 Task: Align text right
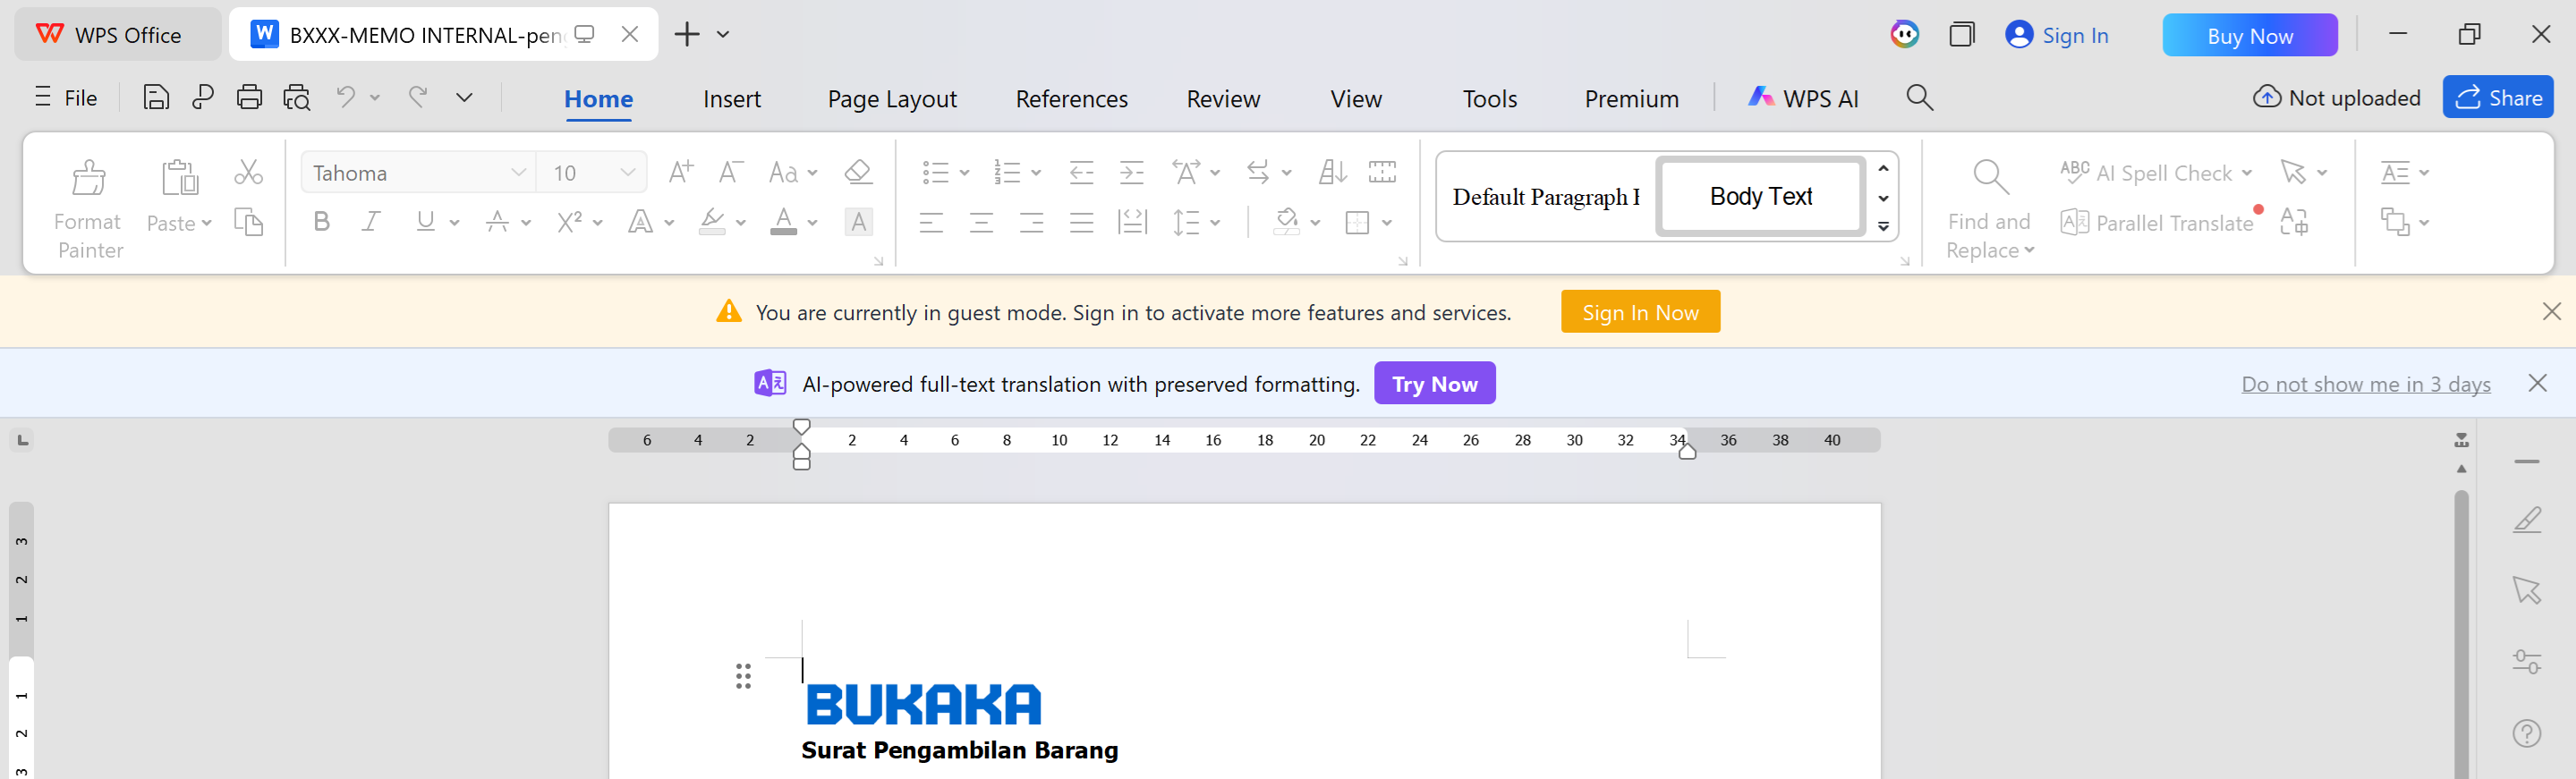(1031, 222)
